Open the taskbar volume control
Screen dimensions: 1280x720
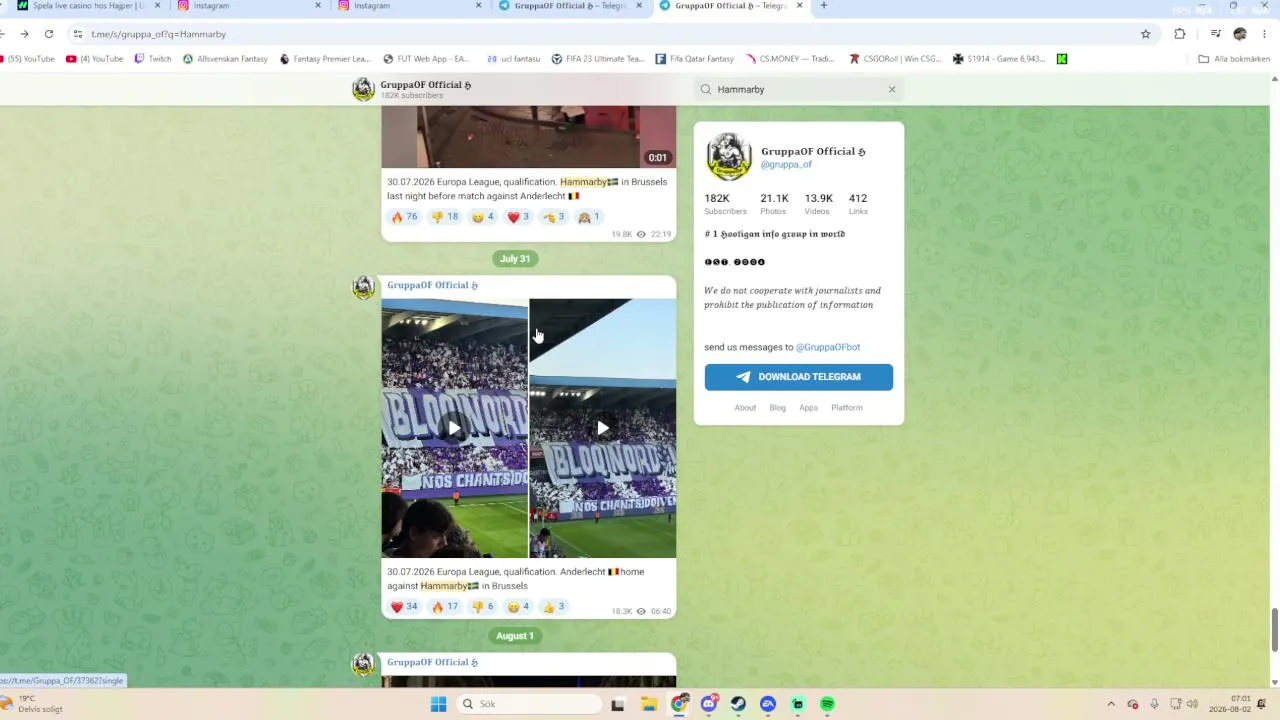coord(1191,704)
